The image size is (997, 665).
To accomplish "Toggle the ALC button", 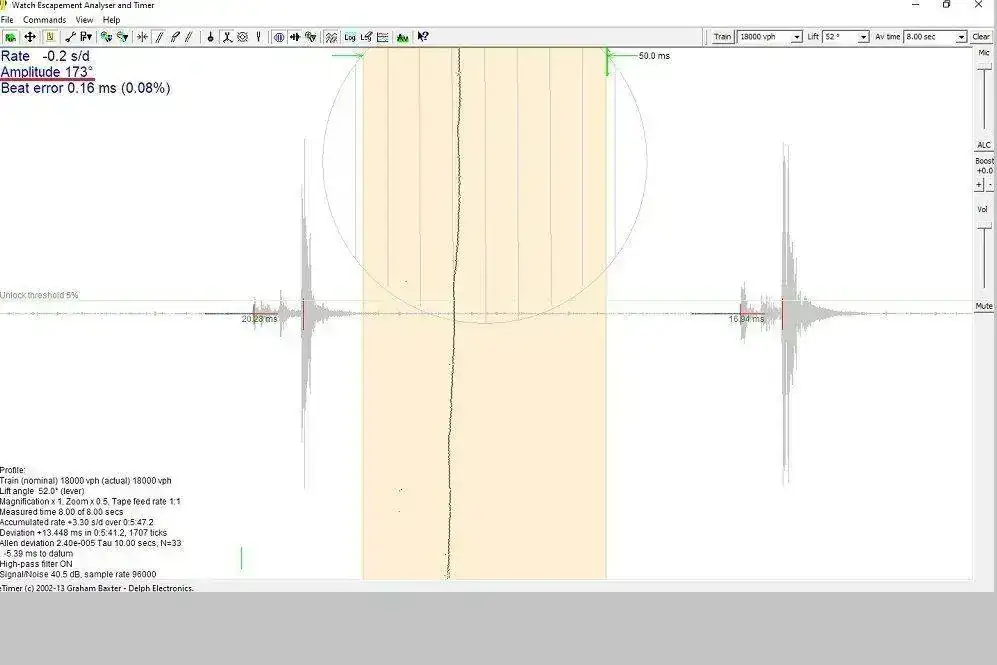I will tap(984, 145).
